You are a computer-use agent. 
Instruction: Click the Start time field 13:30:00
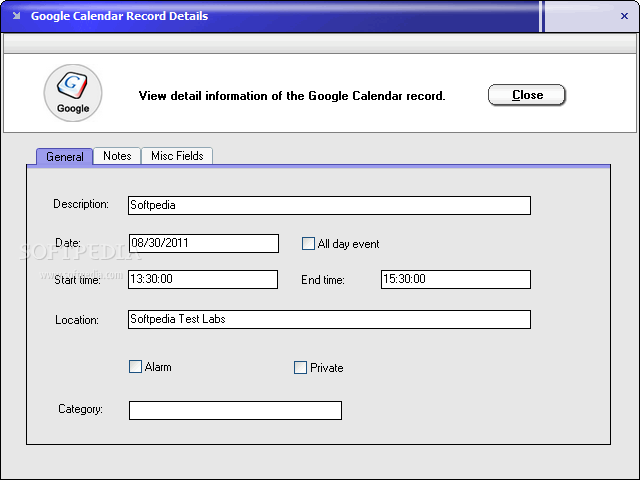pos(203,279)
